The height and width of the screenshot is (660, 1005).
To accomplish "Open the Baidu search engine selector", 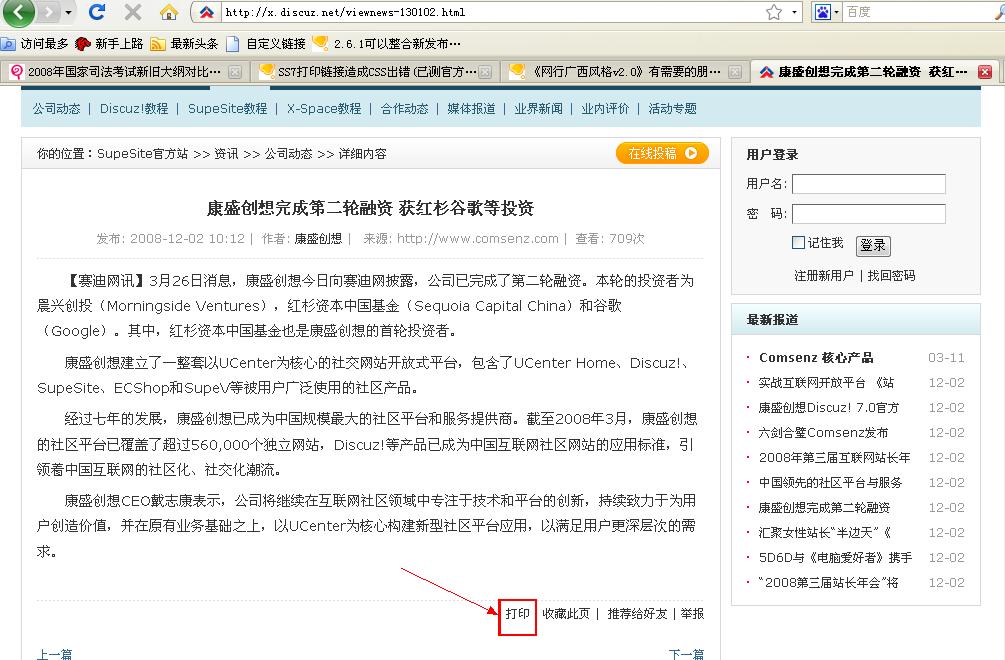I will click(x=826, y=12).
